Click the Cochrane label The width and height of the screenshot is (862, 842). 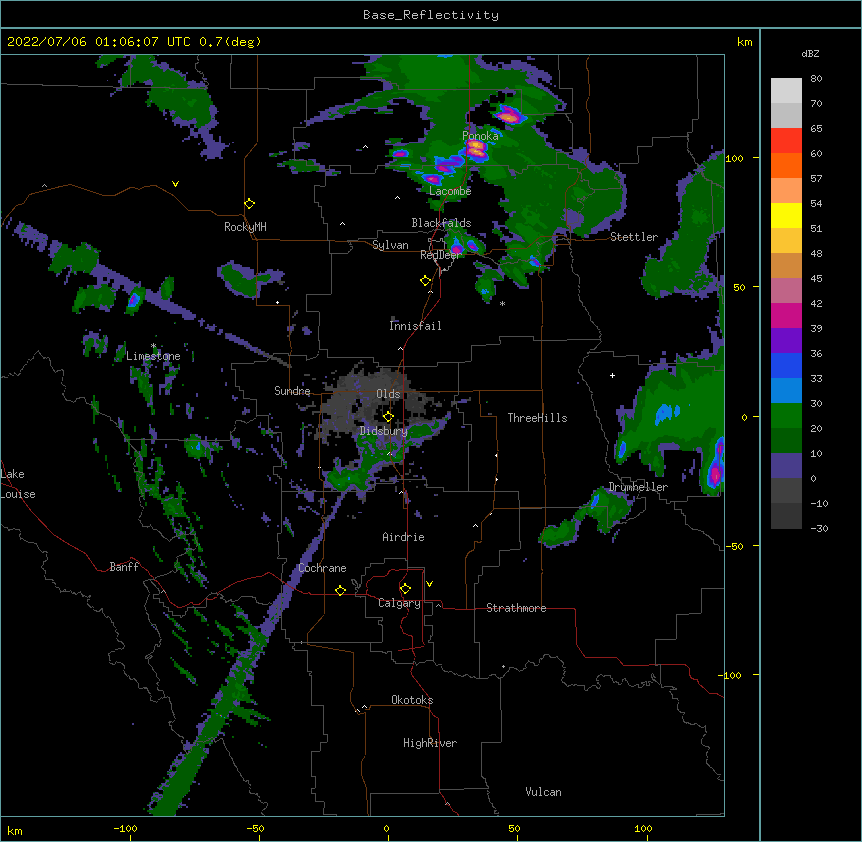322,568
